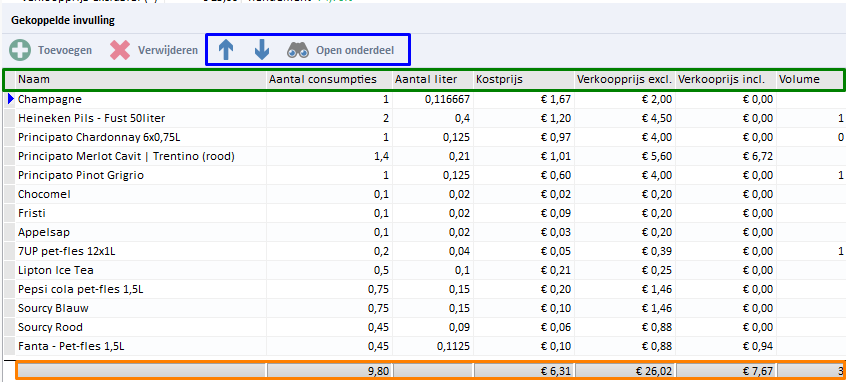The width and height of the screenshot is (846, 382).
Task: Select the Appelsap row
Action: point(425,233)
